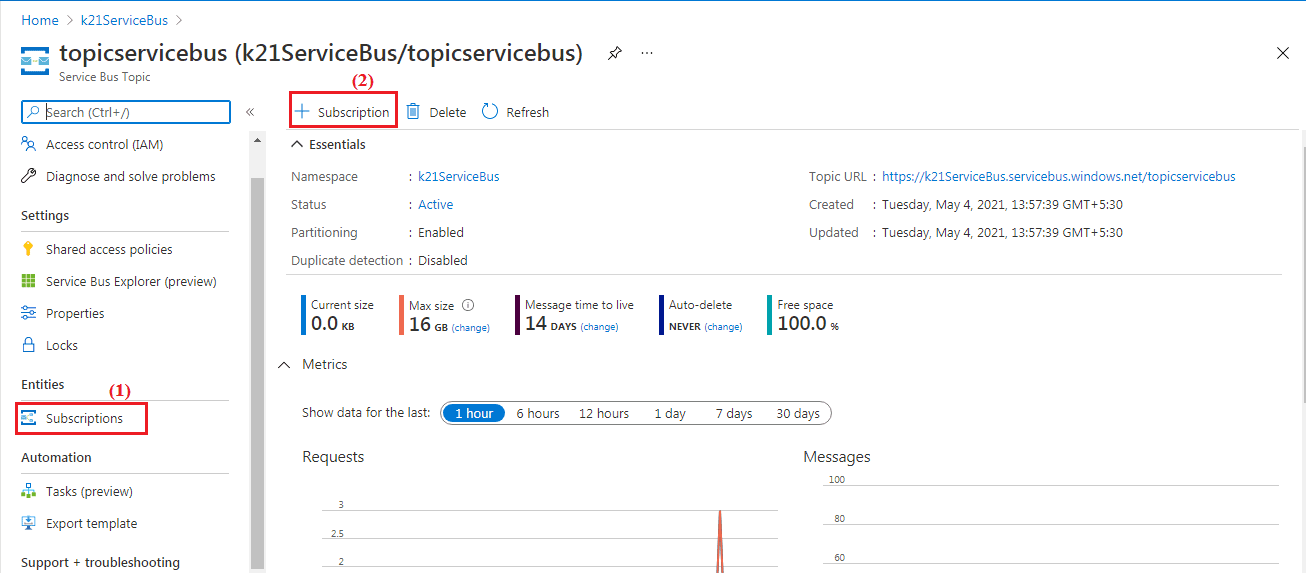Open Service Bus Explorer (preview)

pyautogui.click(x=130, y=282)
